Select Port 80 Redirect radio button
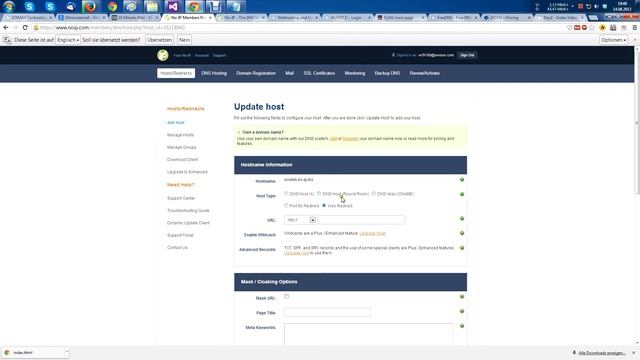 (286, 206)
